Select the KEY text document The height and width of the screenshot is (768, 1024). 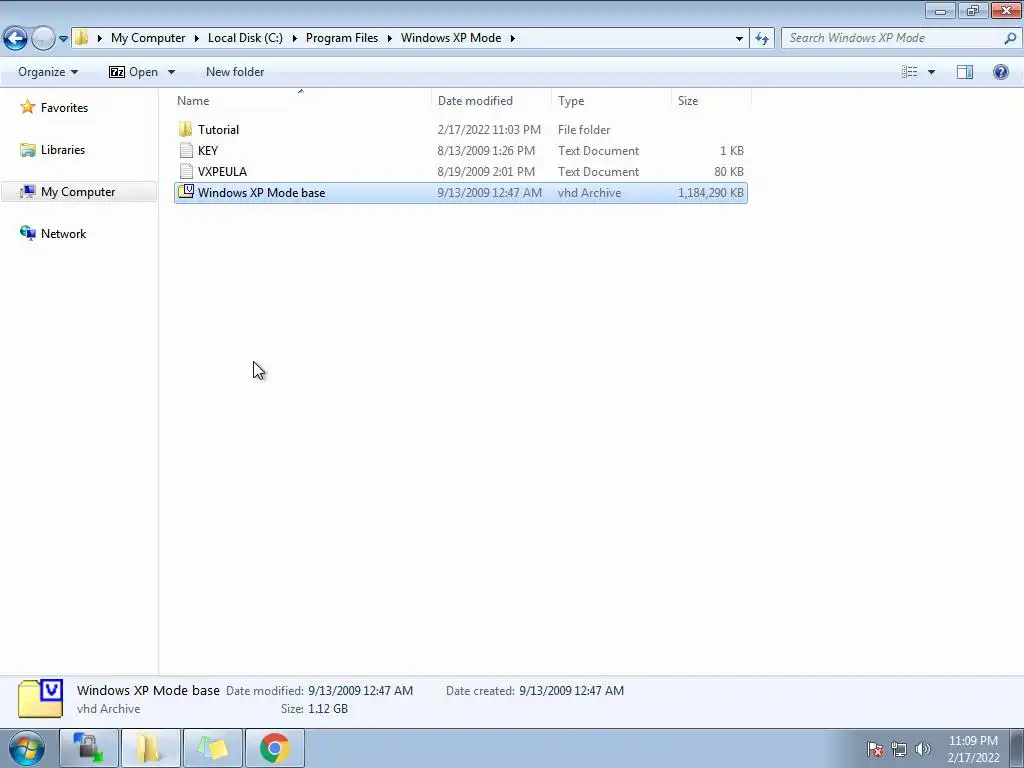[461, 150]
